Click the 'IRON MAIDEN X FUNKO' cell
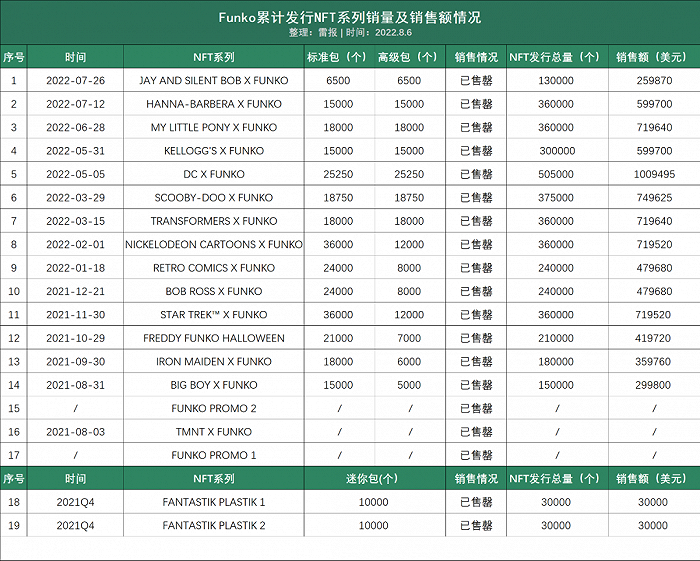The image size is (700, 561). (214, 362)
